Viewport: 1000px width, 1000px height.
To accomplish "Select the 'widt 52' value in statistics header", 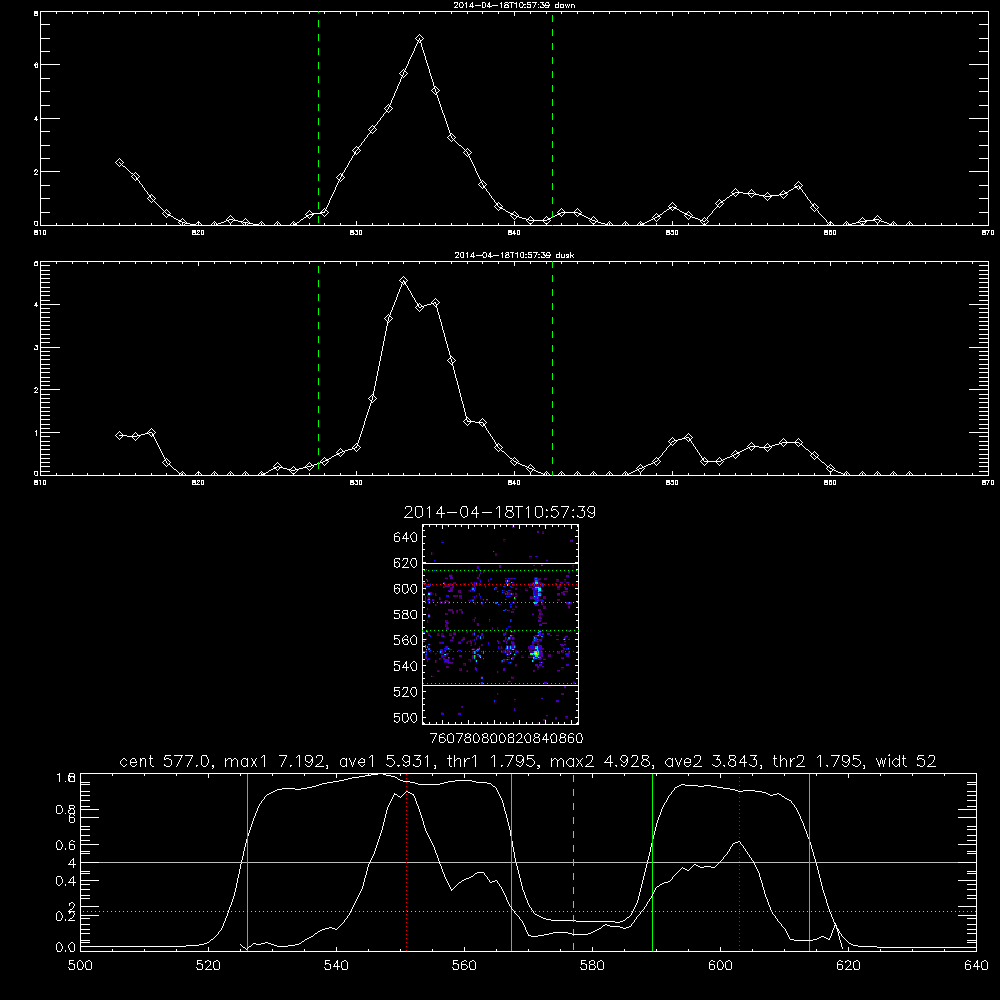I will pyautogui.click(x=906, y=761).
